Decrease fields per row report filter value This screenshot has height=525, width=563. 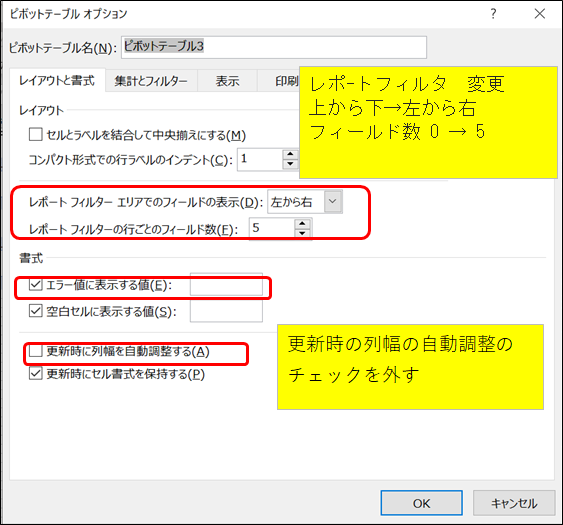point(302,233)
